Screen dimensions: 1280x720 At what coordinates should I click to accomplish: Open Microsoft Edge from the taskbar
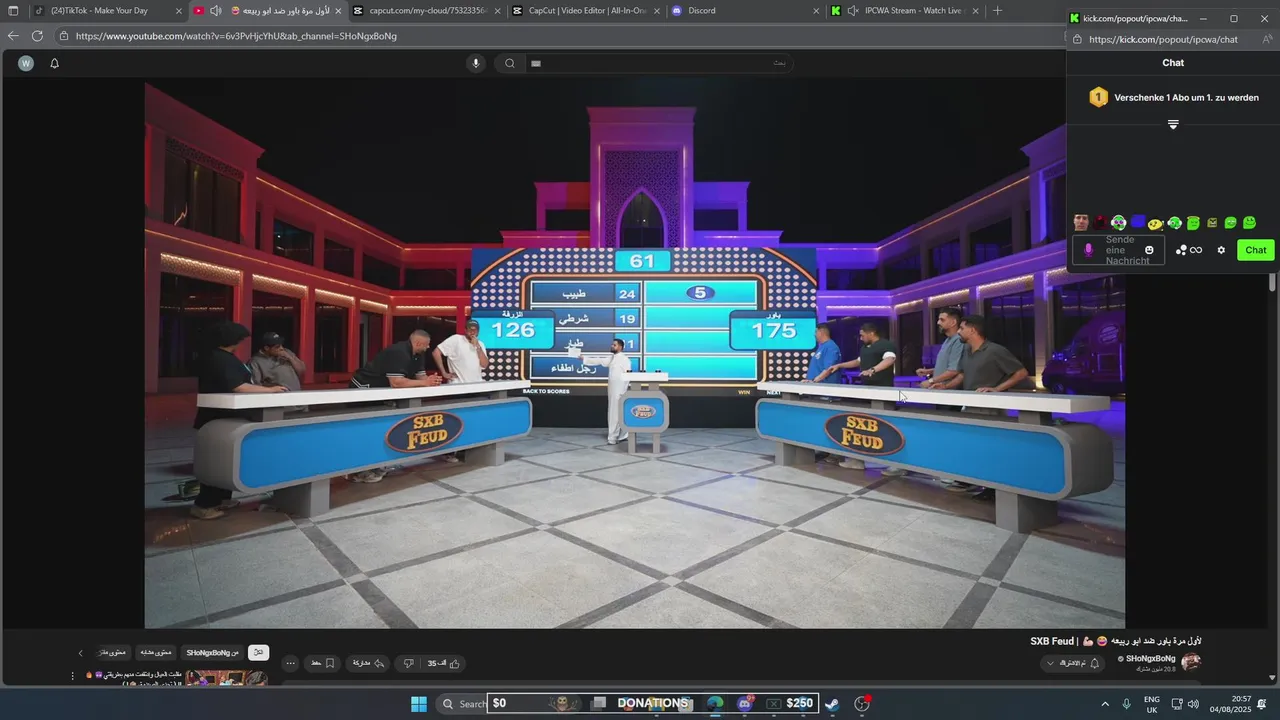click(x=715, y=703)
